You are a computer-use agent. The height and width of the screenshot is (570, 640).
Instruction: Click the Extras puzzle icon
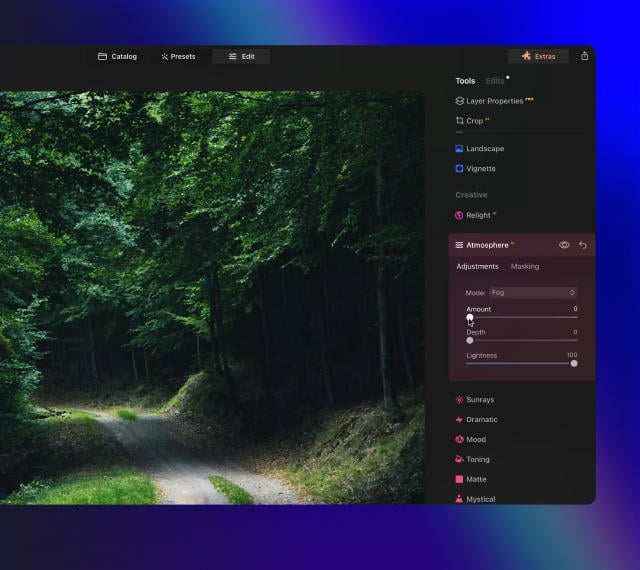click(527, 56)
